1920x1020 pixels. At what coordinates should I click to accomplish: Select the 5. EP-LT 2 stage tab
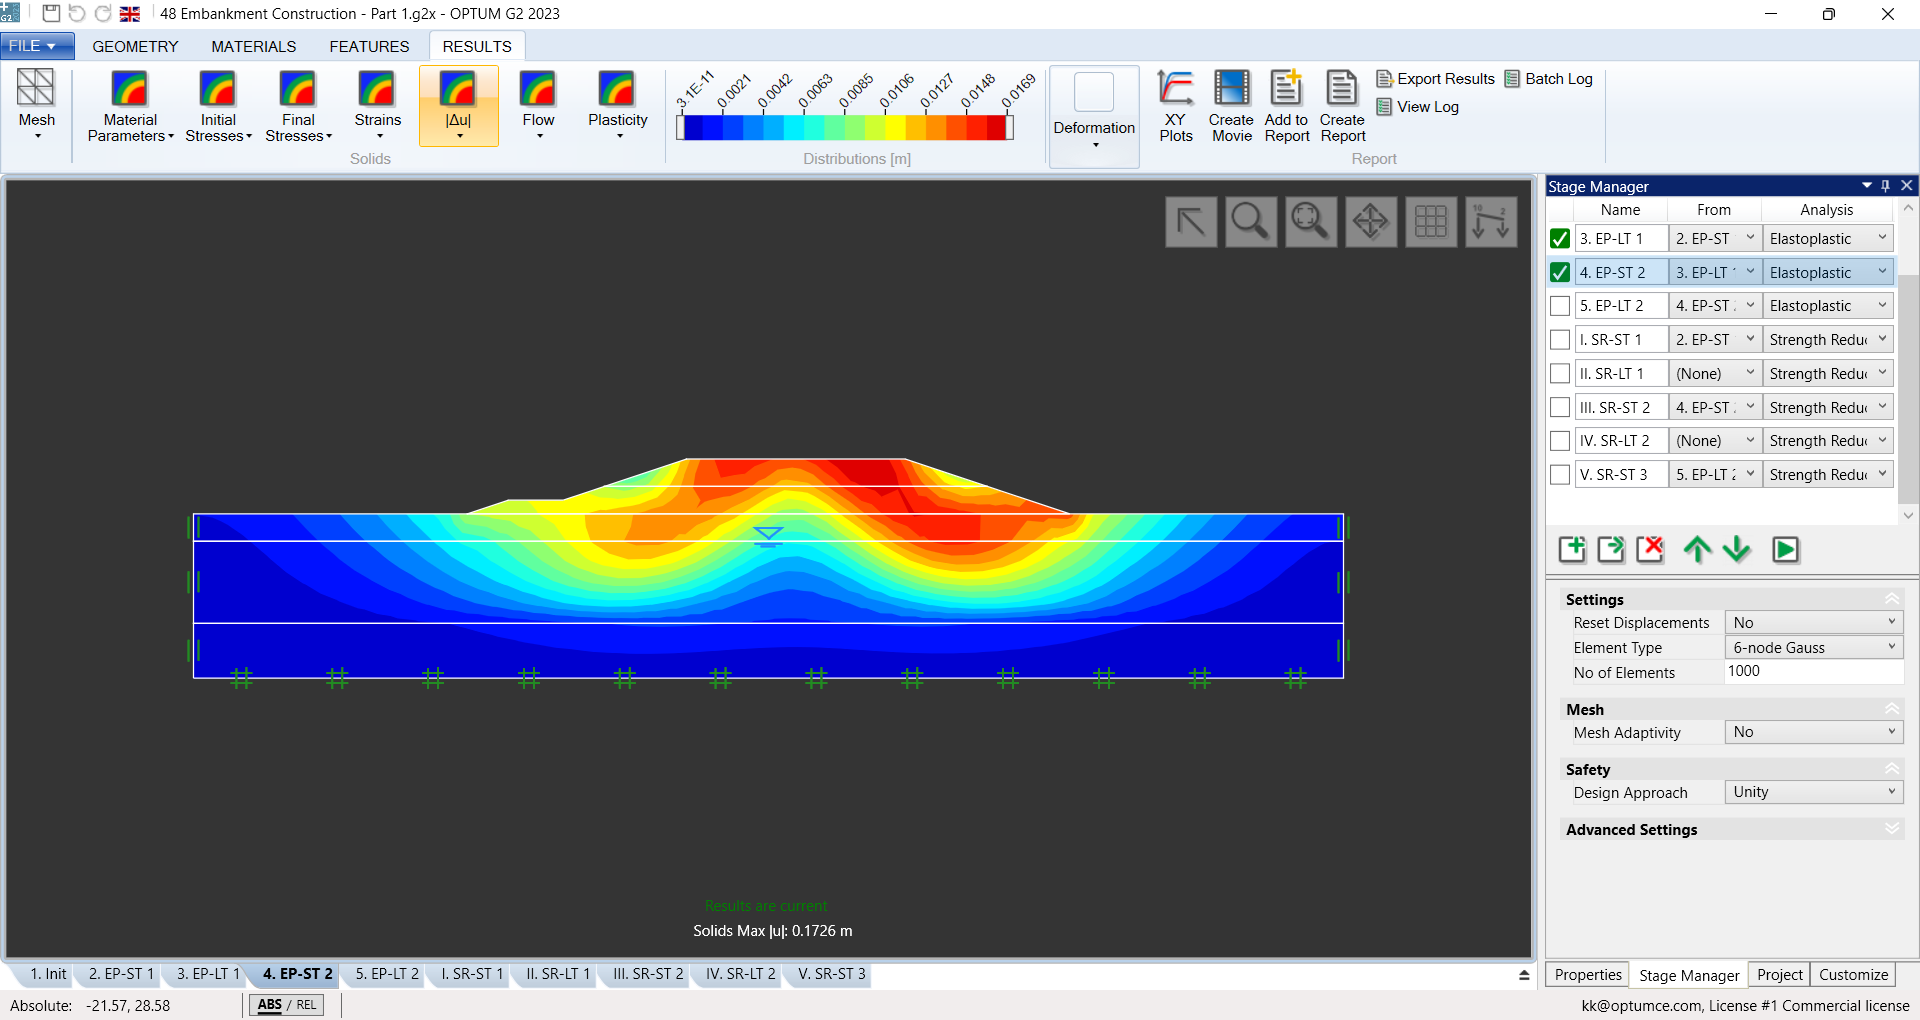pyautogui.click(x=387, y=974)
